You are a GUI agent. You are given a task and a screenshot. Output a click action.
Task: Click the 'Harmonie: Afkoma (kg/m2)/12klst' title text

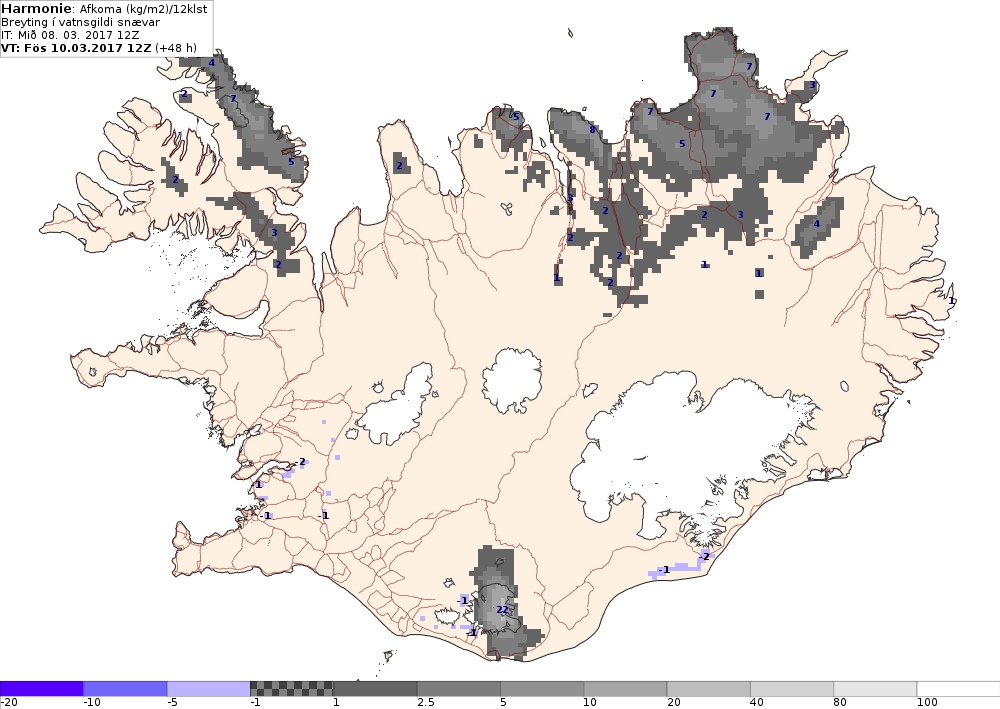click(103, 9)
